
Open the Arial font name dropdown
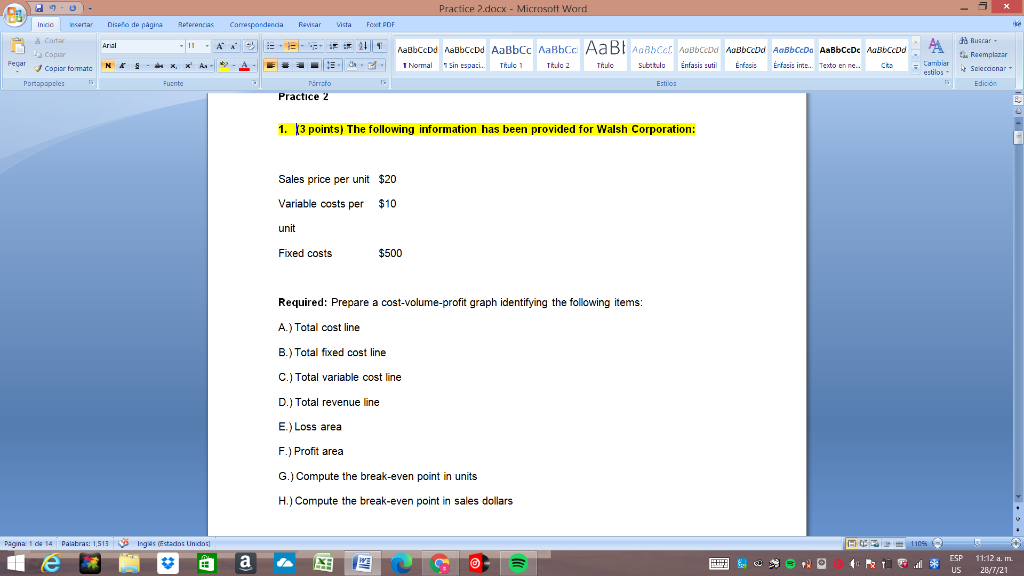tap(181, 45)
